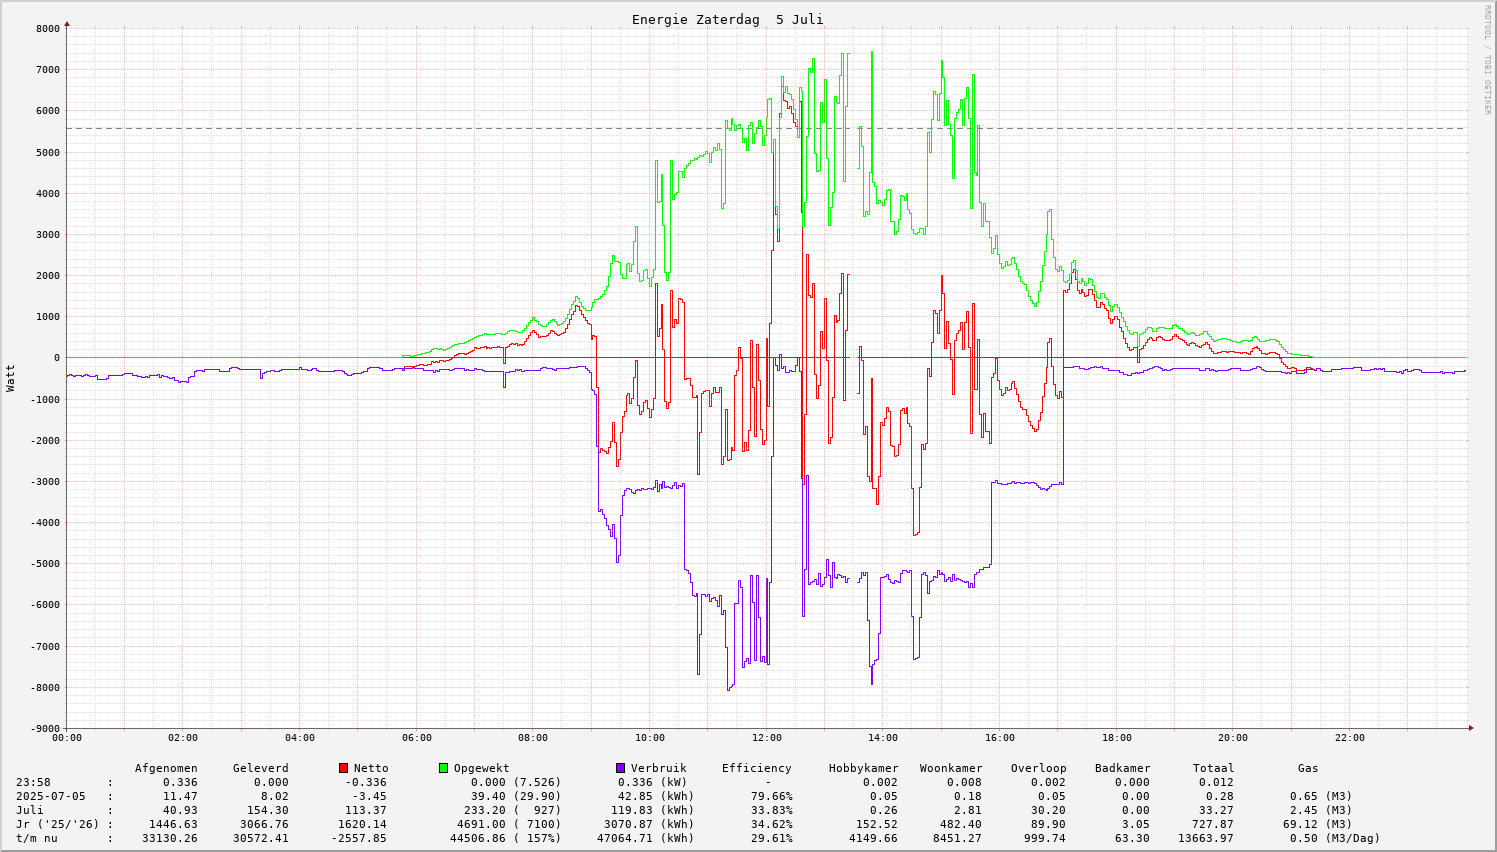Click the 12:00 time axis label

pyautogui.click(x=766, y=738)
